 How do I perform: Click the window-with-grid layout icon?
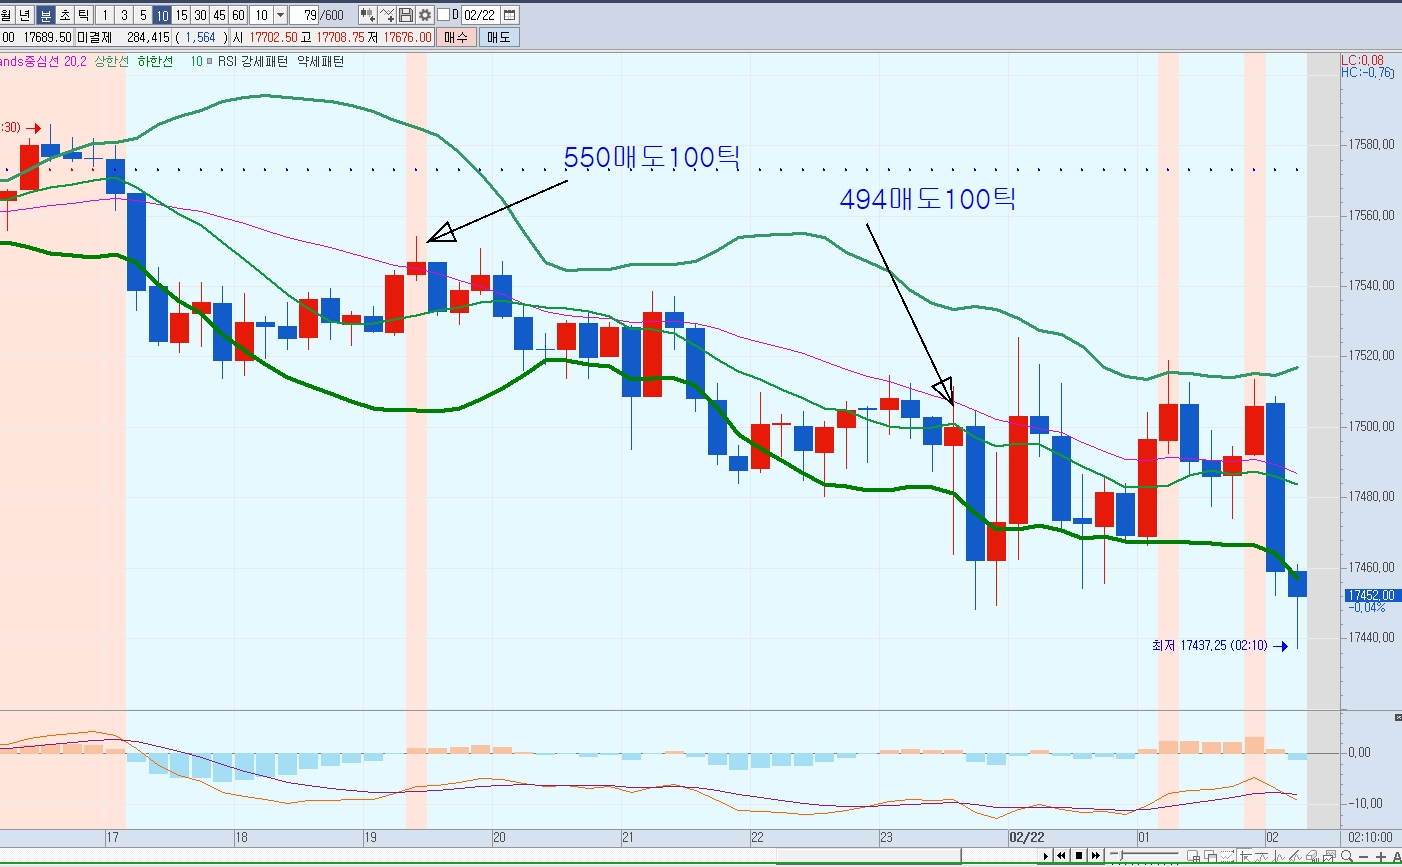1194,856
